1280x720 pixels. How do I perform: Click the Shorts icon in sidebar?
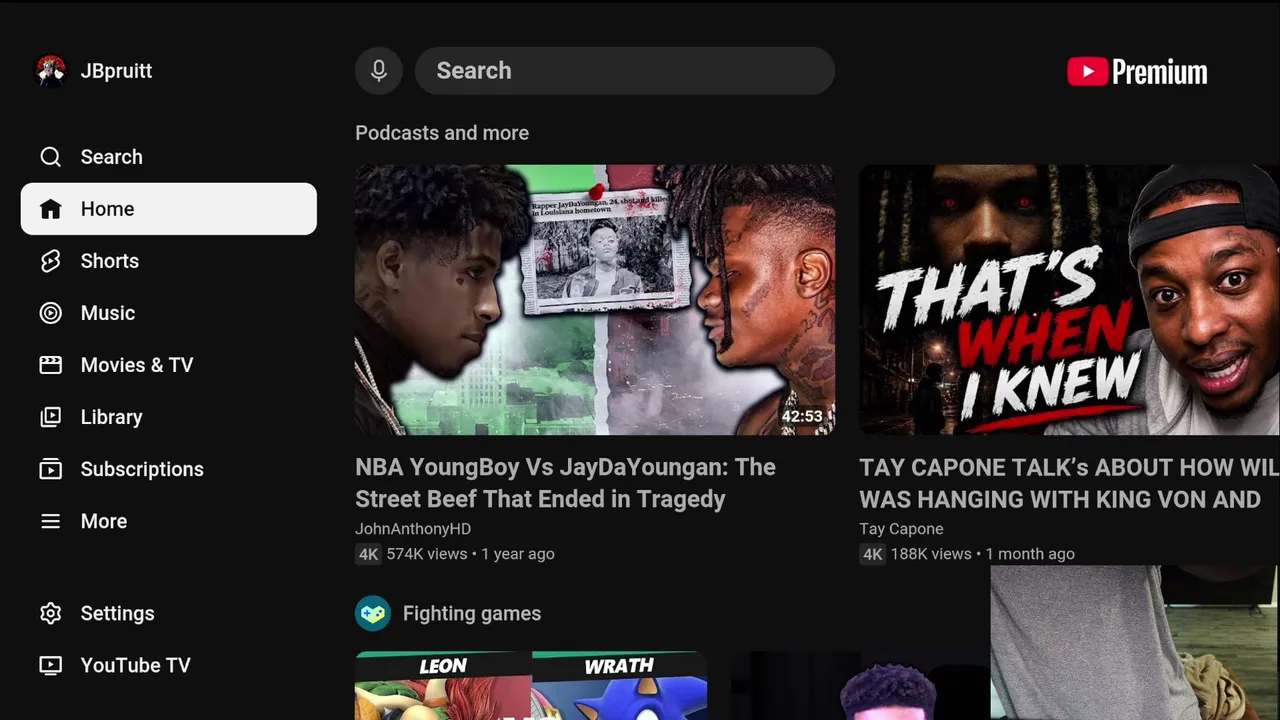[51, 261]
